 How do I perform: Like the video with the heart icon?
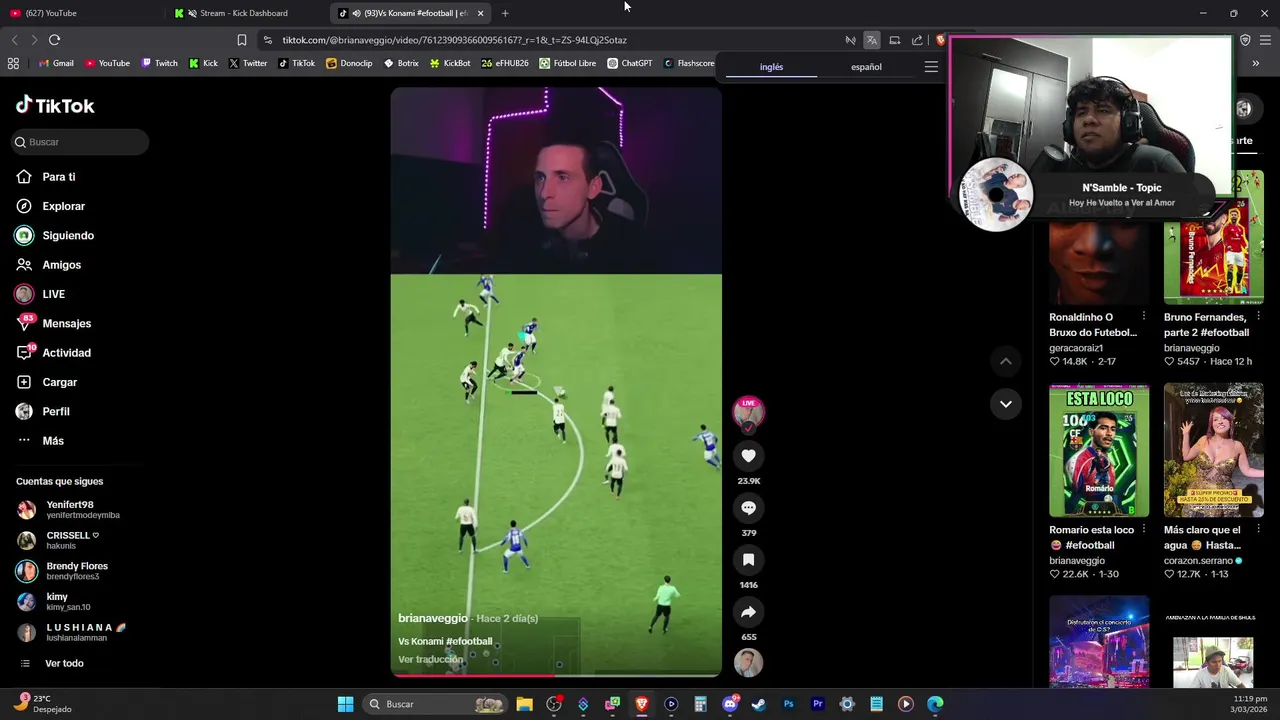tap(748, 456)
